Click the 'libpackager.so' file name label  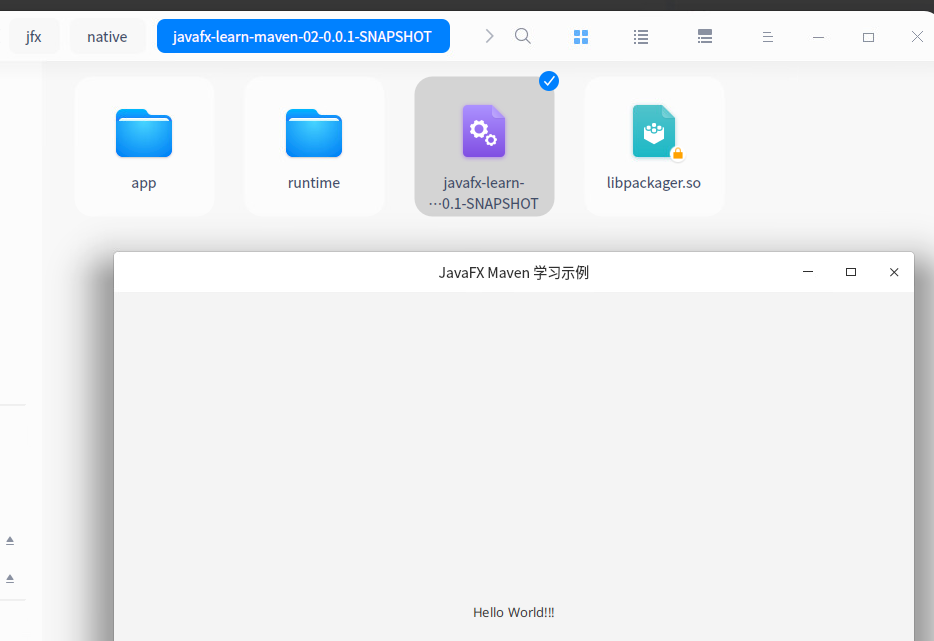coord(653,183)
